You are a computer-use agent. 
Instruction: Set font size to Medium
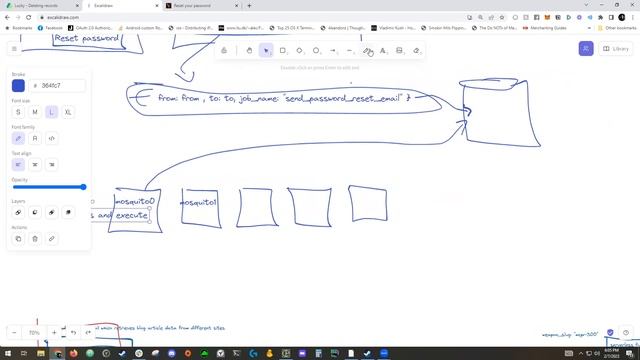35,112
